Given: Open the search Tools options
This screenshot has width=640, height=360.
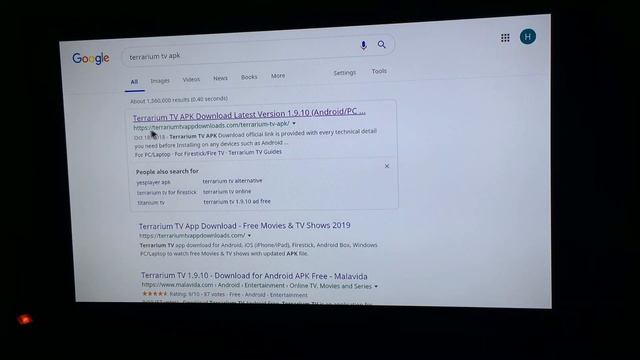Looking at the screenshot, I should (379, 71).
